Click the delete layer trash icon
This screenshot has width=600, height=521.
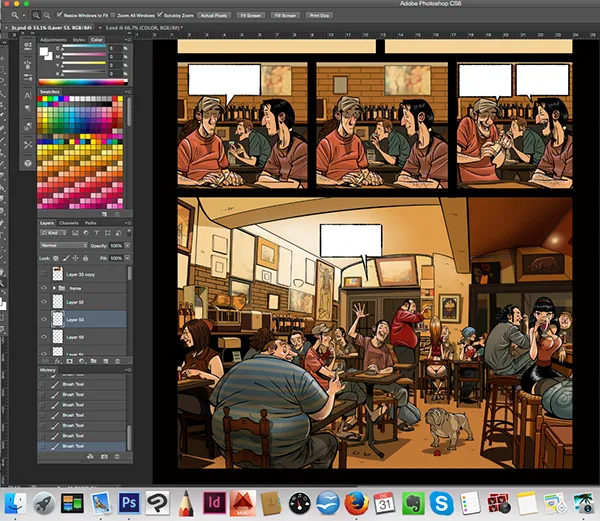point(117,361)
